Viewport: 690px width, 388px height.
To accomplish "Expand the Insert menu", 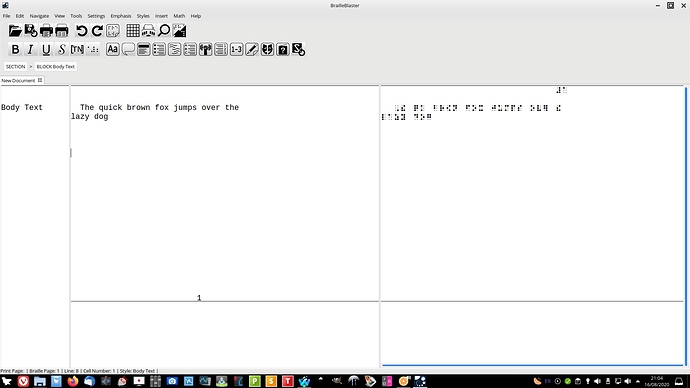I will [x=161, y=16].
